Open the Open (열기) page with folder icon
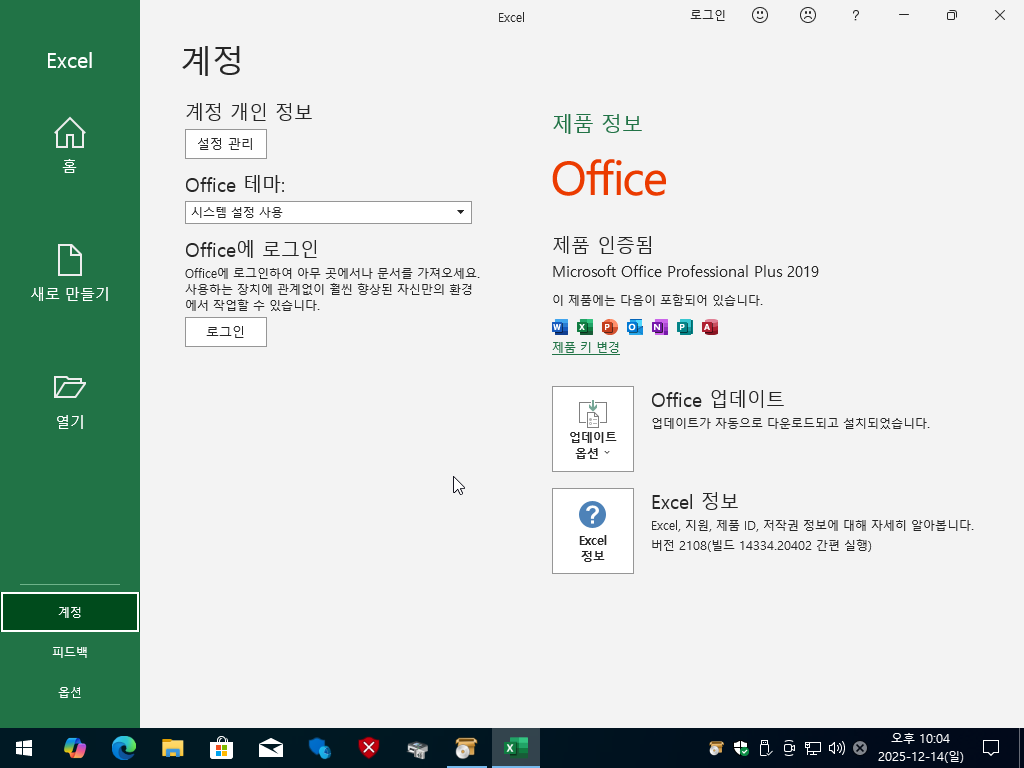1024x768 pixels. click(x=69, y=401)
